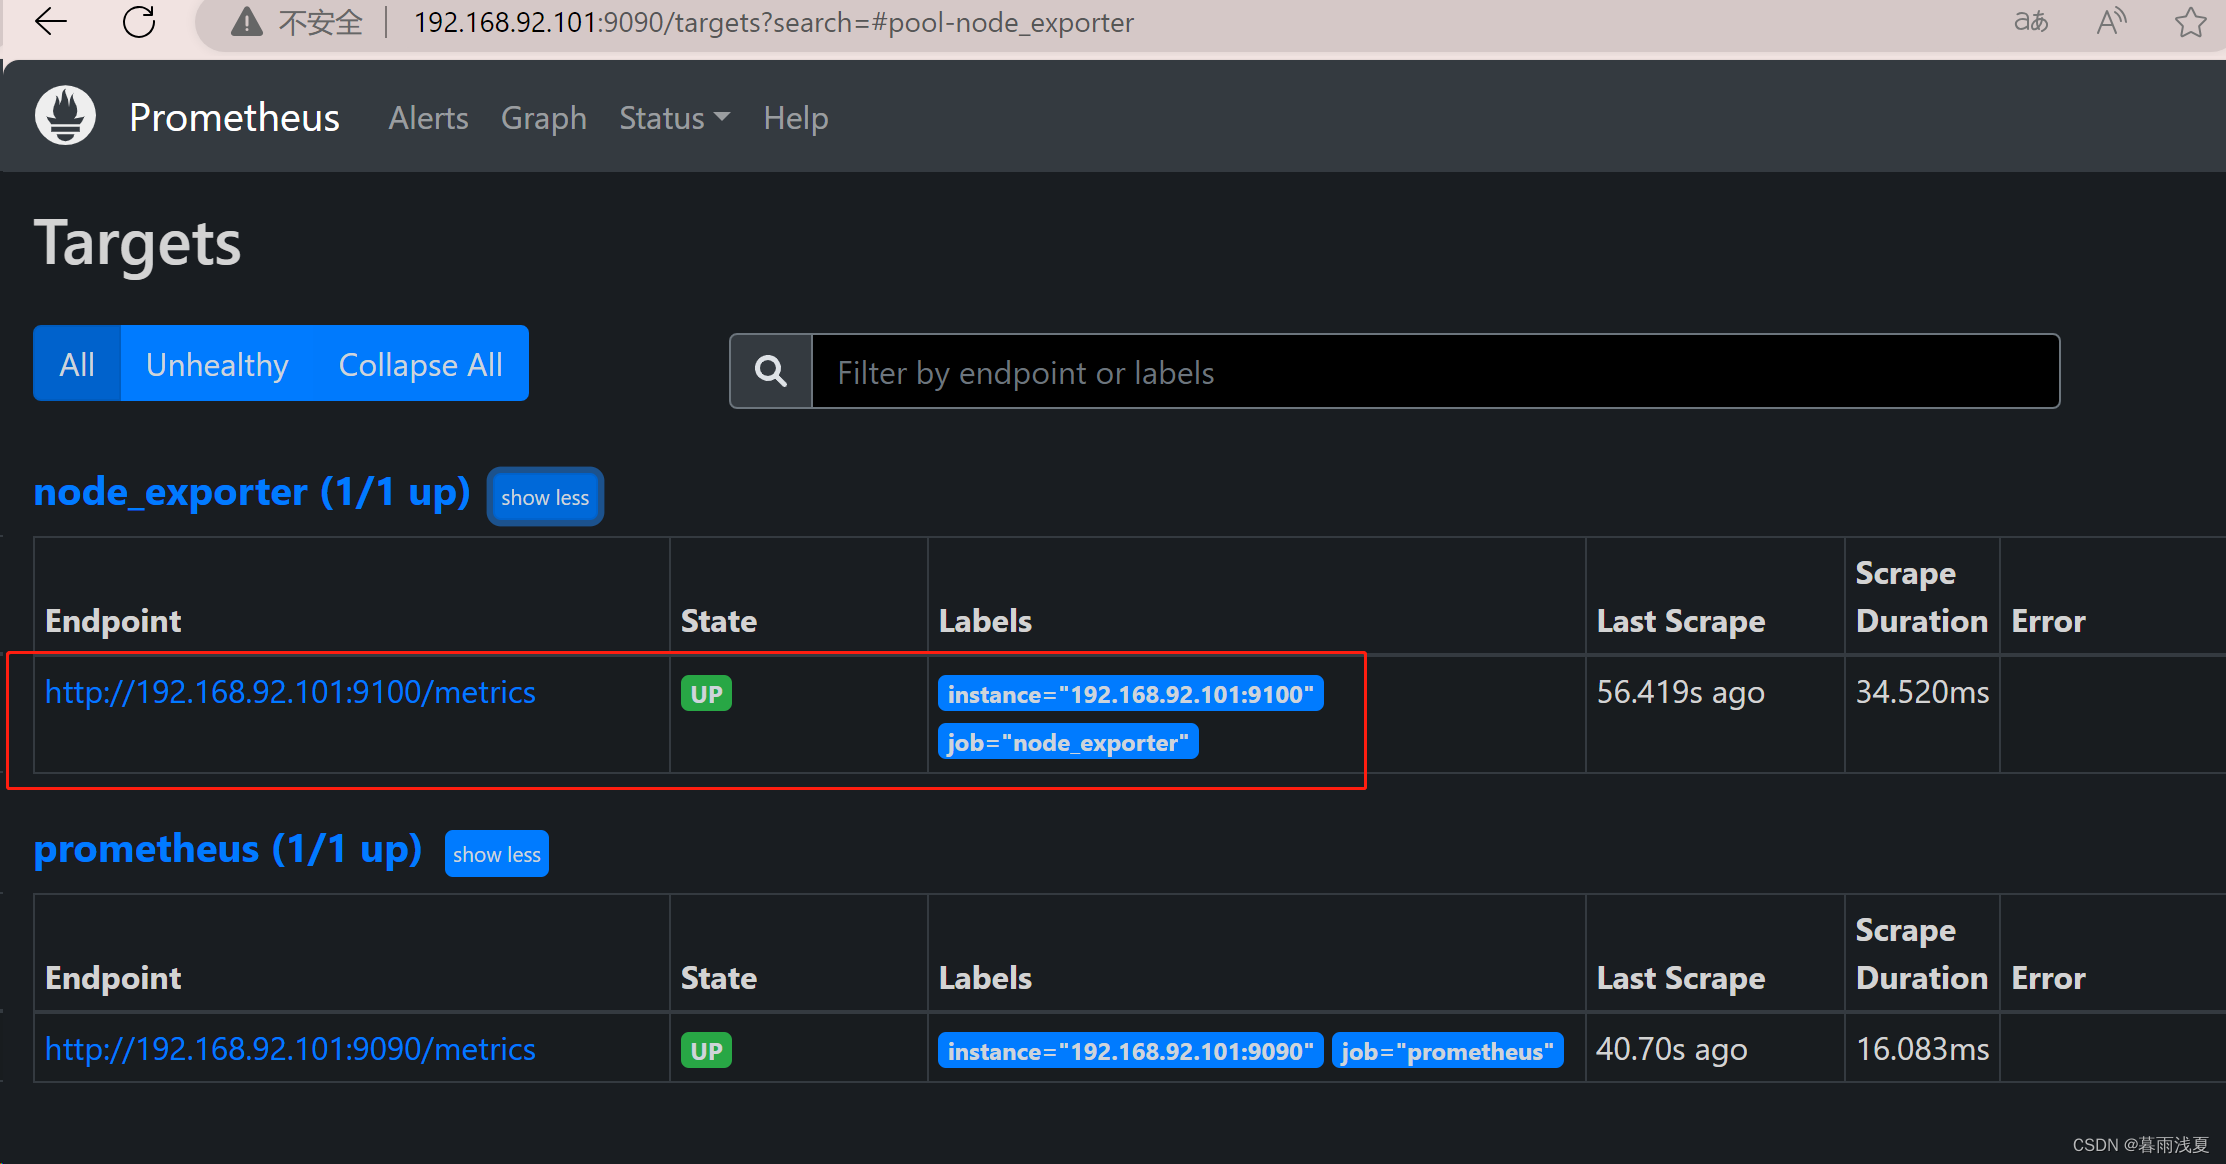
Task: Click the 34.520ms scrape duration value
Action: point(1922,692)
